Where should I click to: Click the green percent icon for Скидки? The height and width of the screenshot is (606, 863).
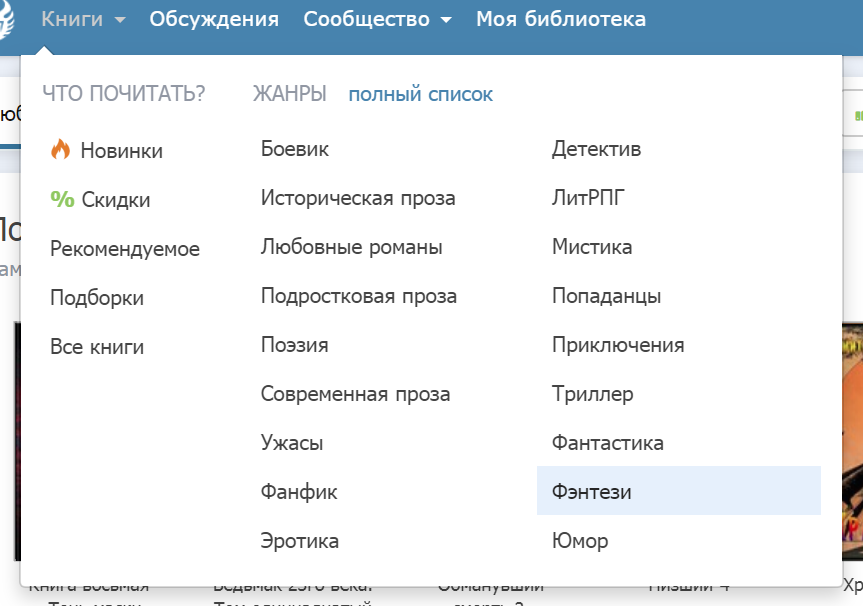point(62,200)
